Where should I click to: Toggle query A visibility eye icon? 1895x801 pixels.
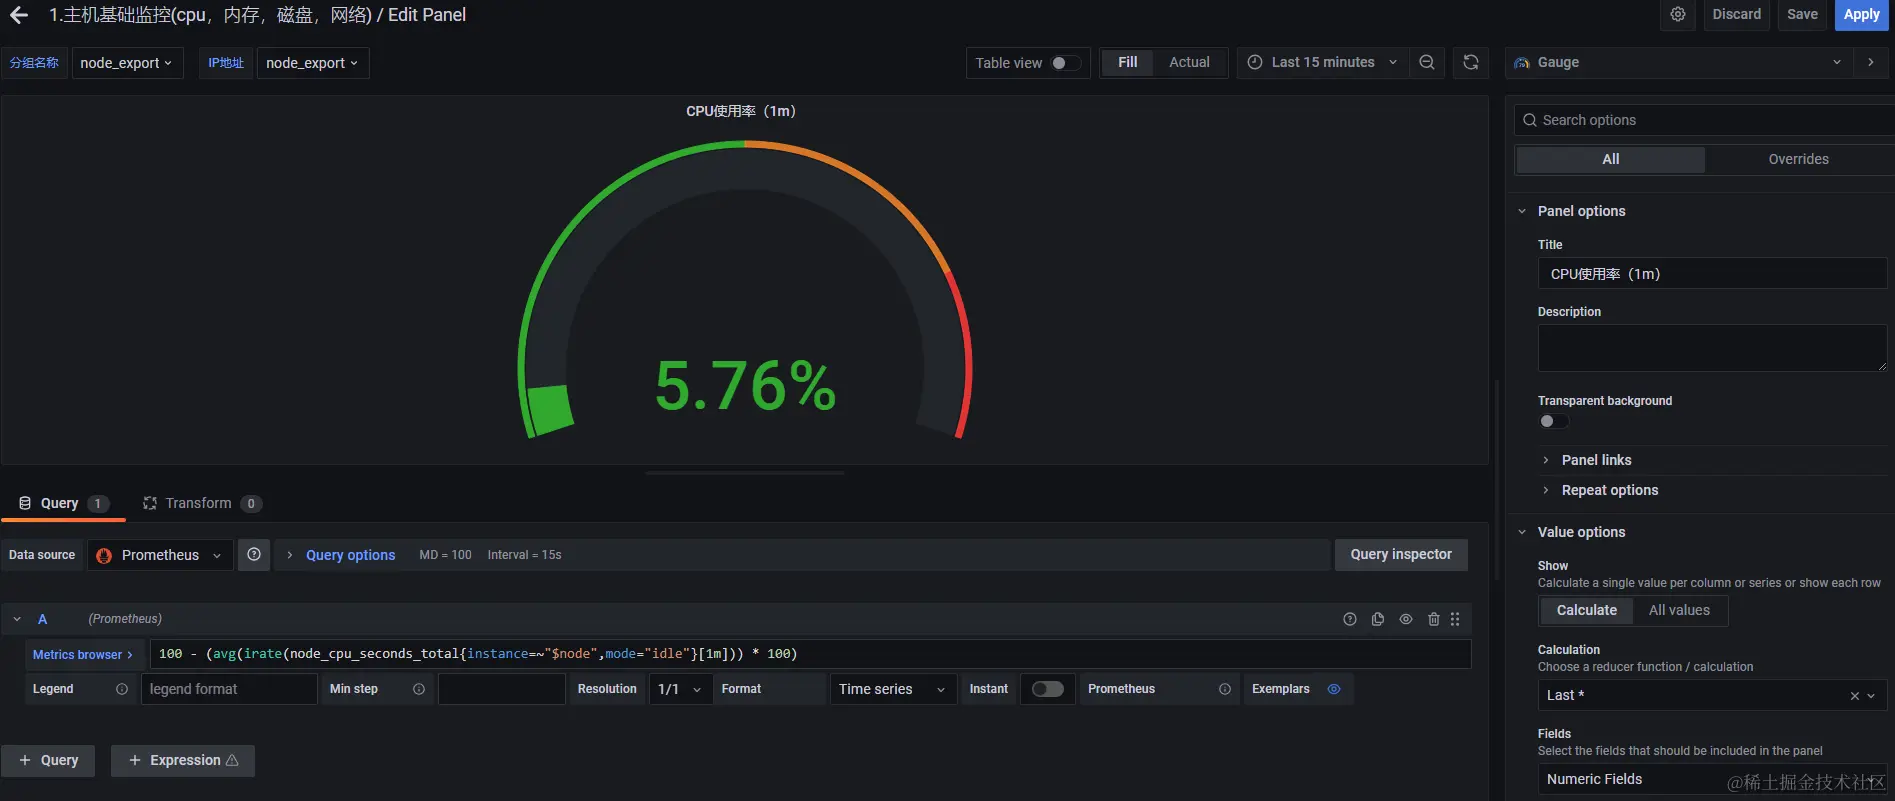1406,619
